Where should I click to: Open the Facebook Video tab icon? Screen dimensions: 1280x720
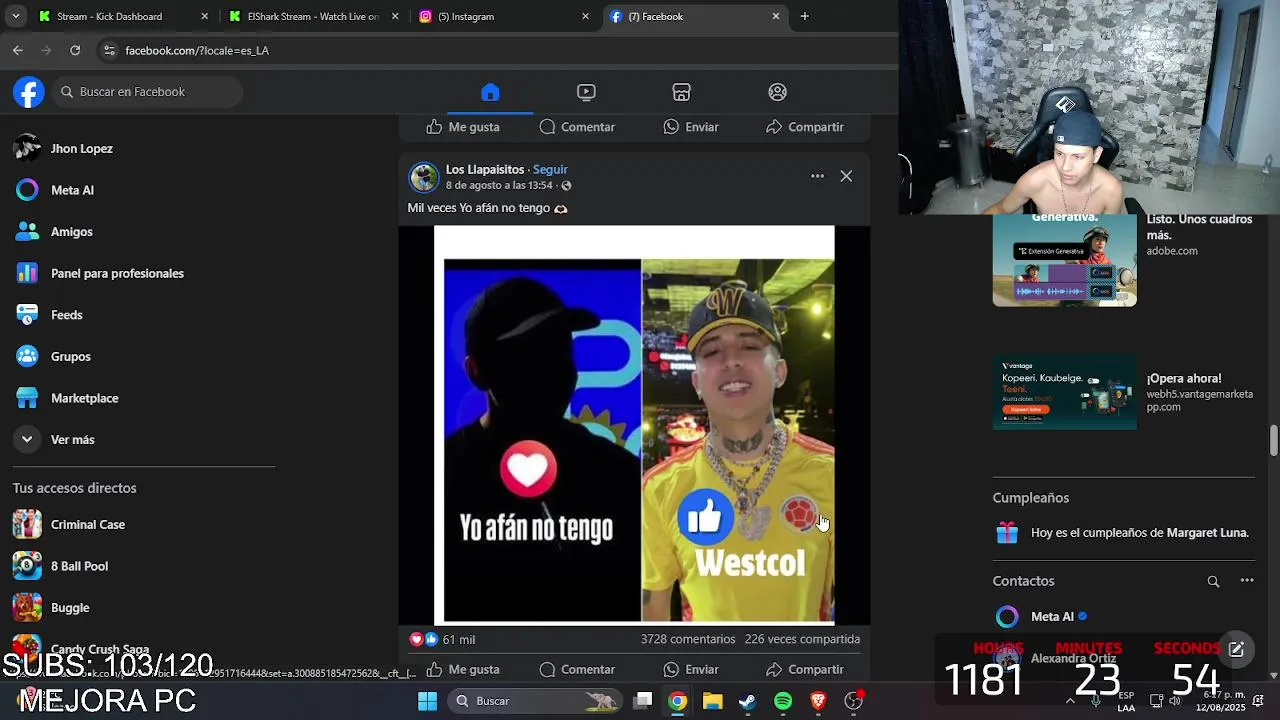coord(586,92)
